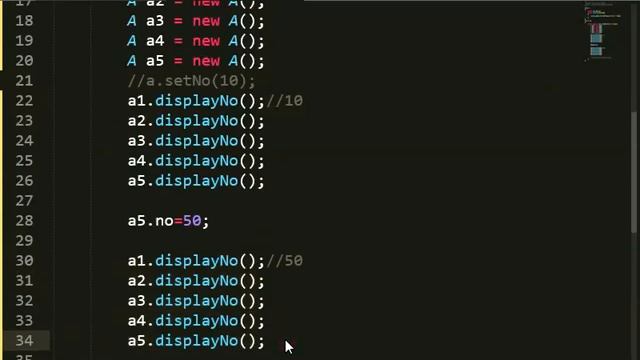Click line number 30 in gutter
This screenshot has width=640, height=360.
[x=24, y=260]
